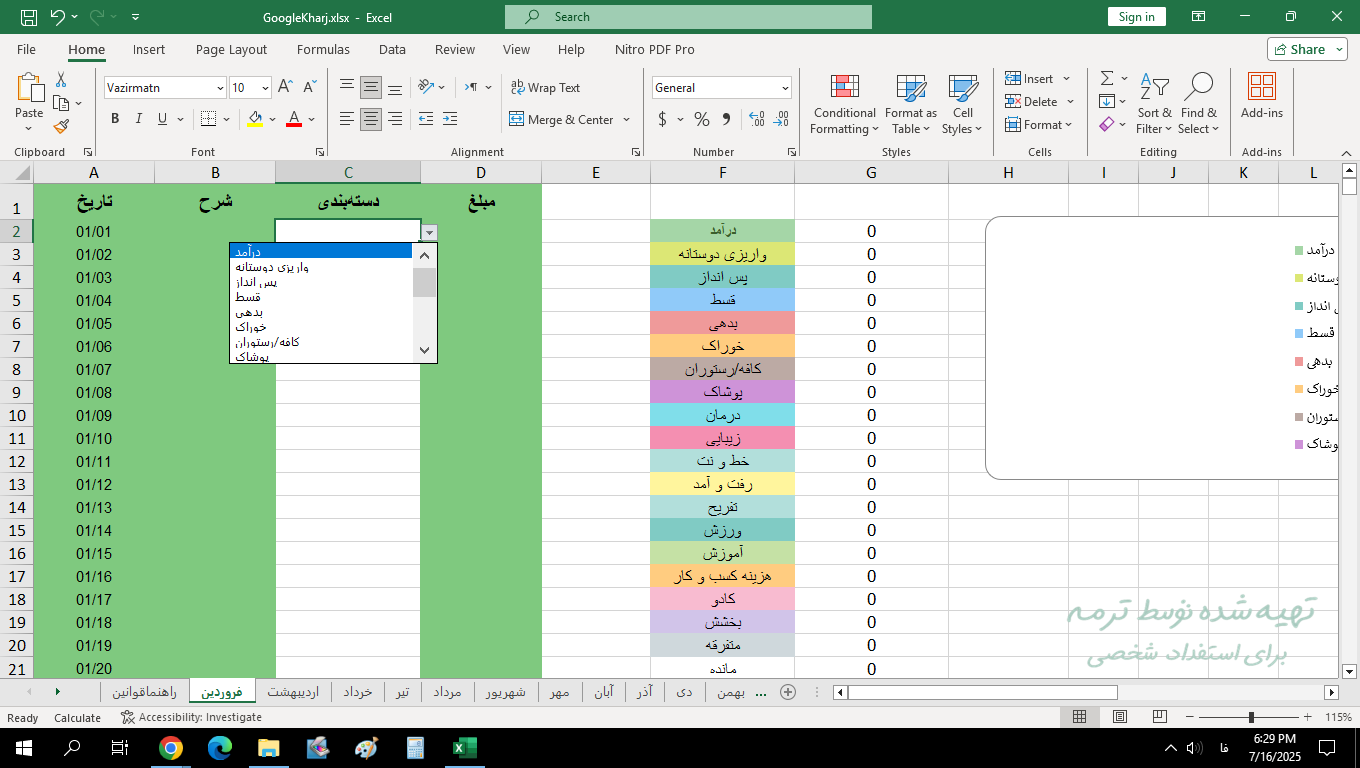Screen dimensions: 1360x768
Task: Click the Conditional Formatting icon
Action: tap(844, 88)
